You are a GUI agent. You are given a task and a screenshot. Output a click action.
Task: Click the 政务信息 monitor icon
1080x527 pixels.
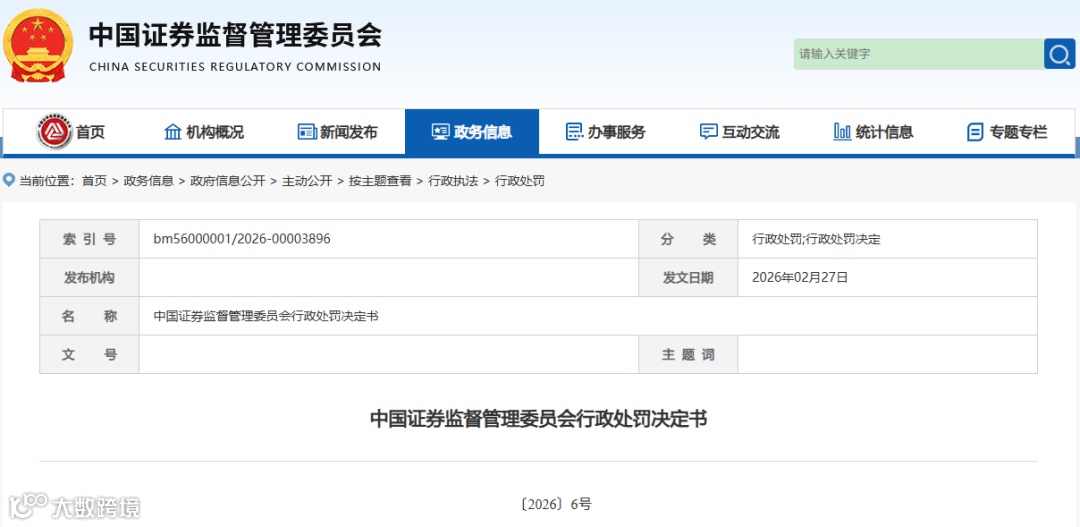pyautogui.click(x=441, y=132)
